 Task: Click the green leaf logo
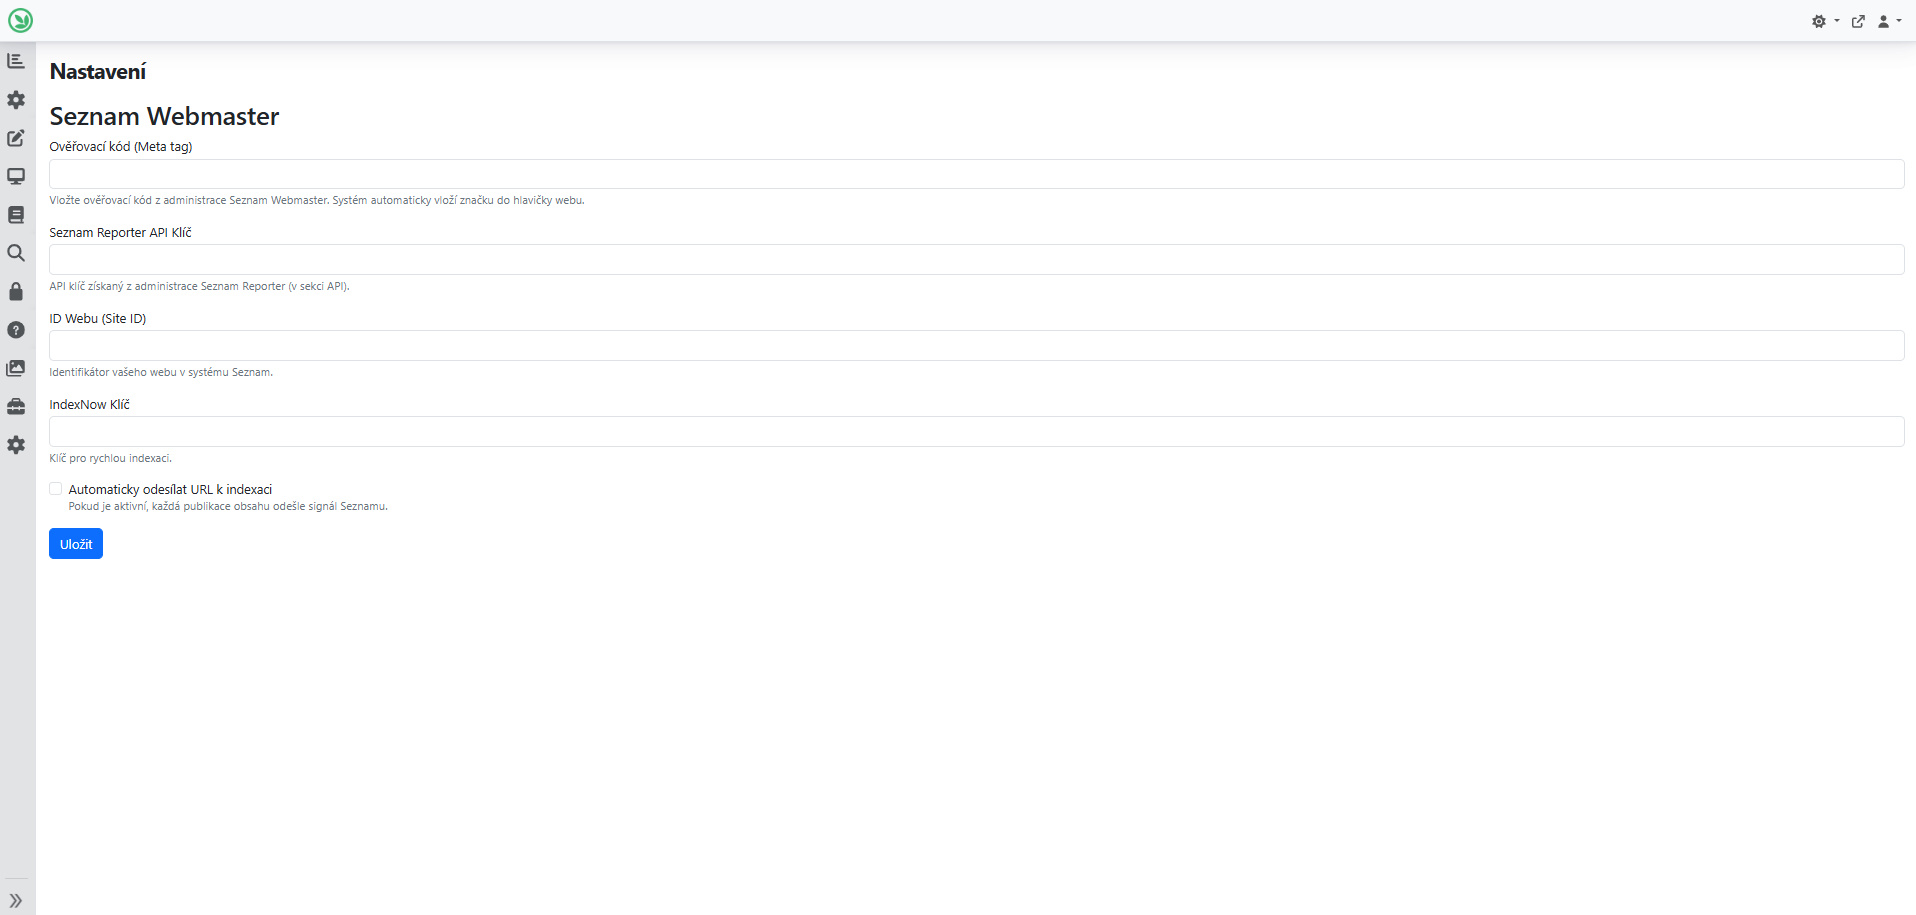20,20
